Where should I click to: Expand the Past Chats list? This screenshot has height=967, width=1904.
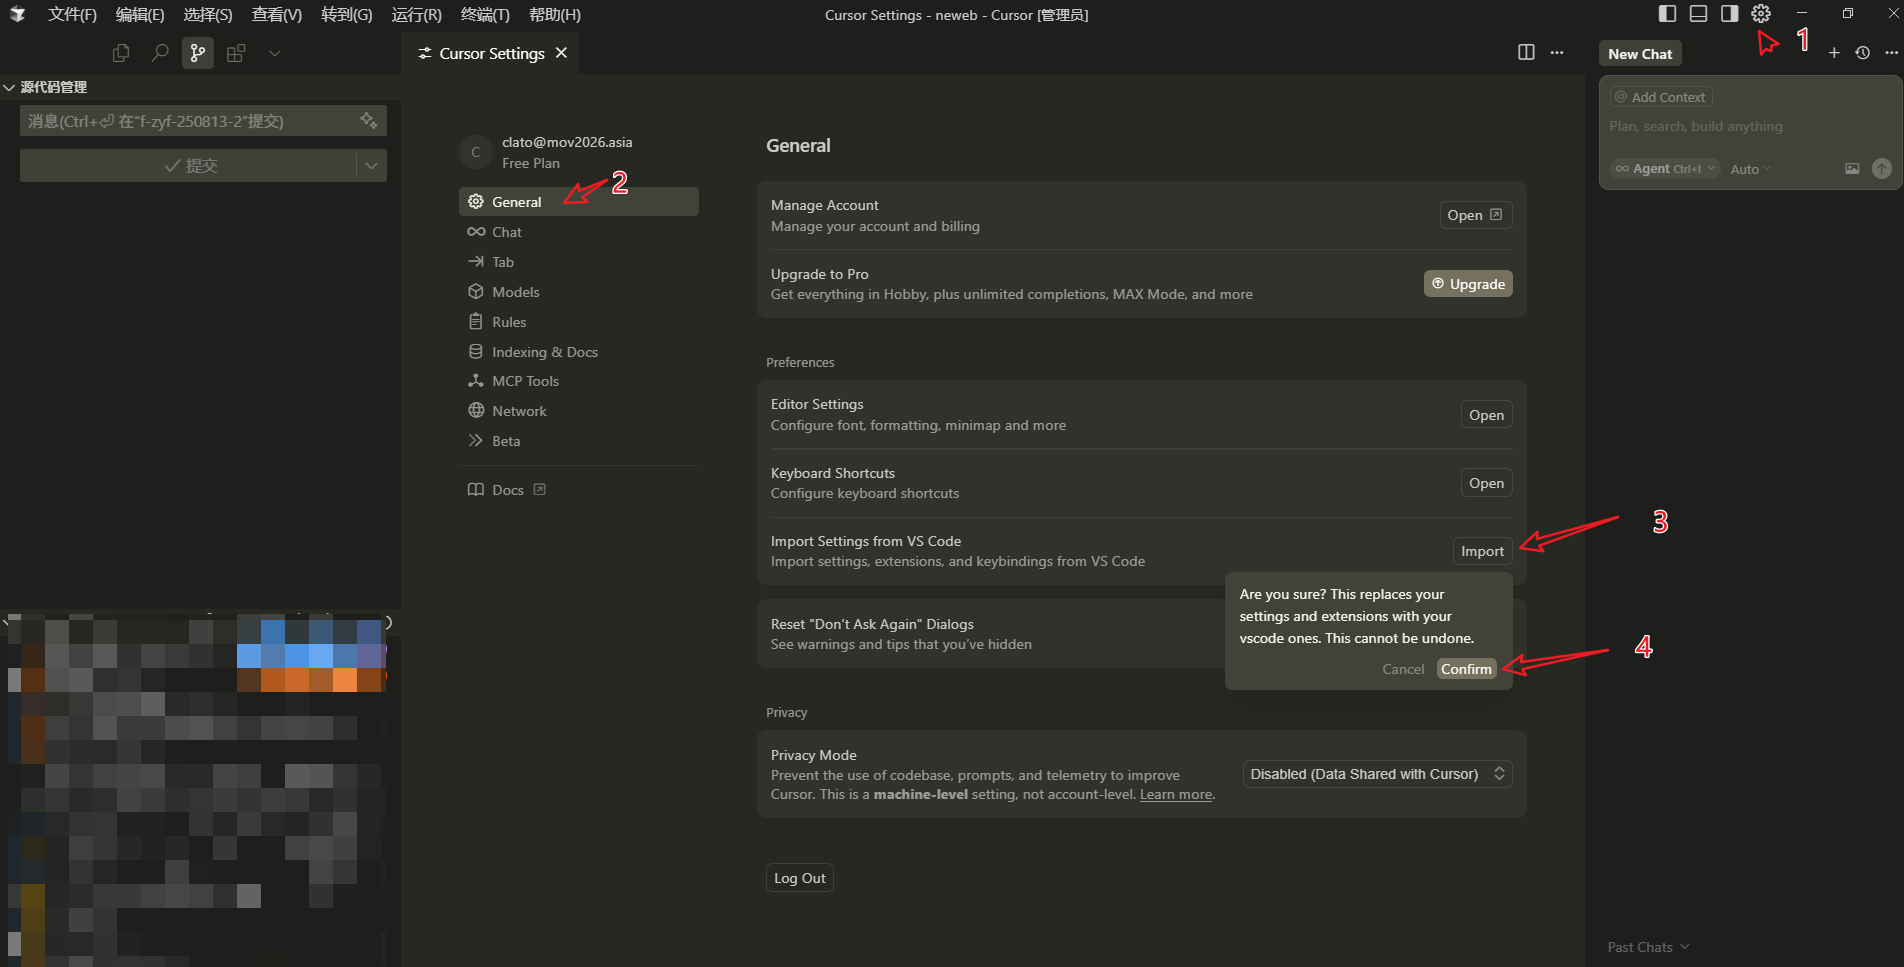click(x=1648, y=947)
